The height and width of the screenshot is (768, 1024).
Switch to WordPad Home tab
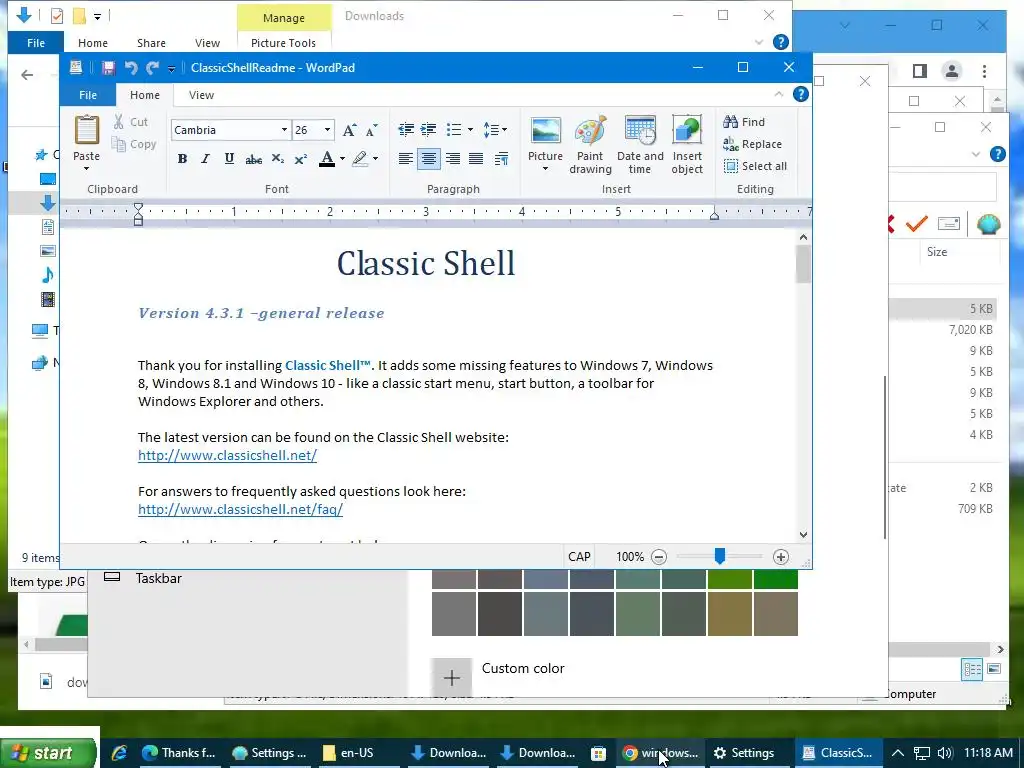(145, 95)
